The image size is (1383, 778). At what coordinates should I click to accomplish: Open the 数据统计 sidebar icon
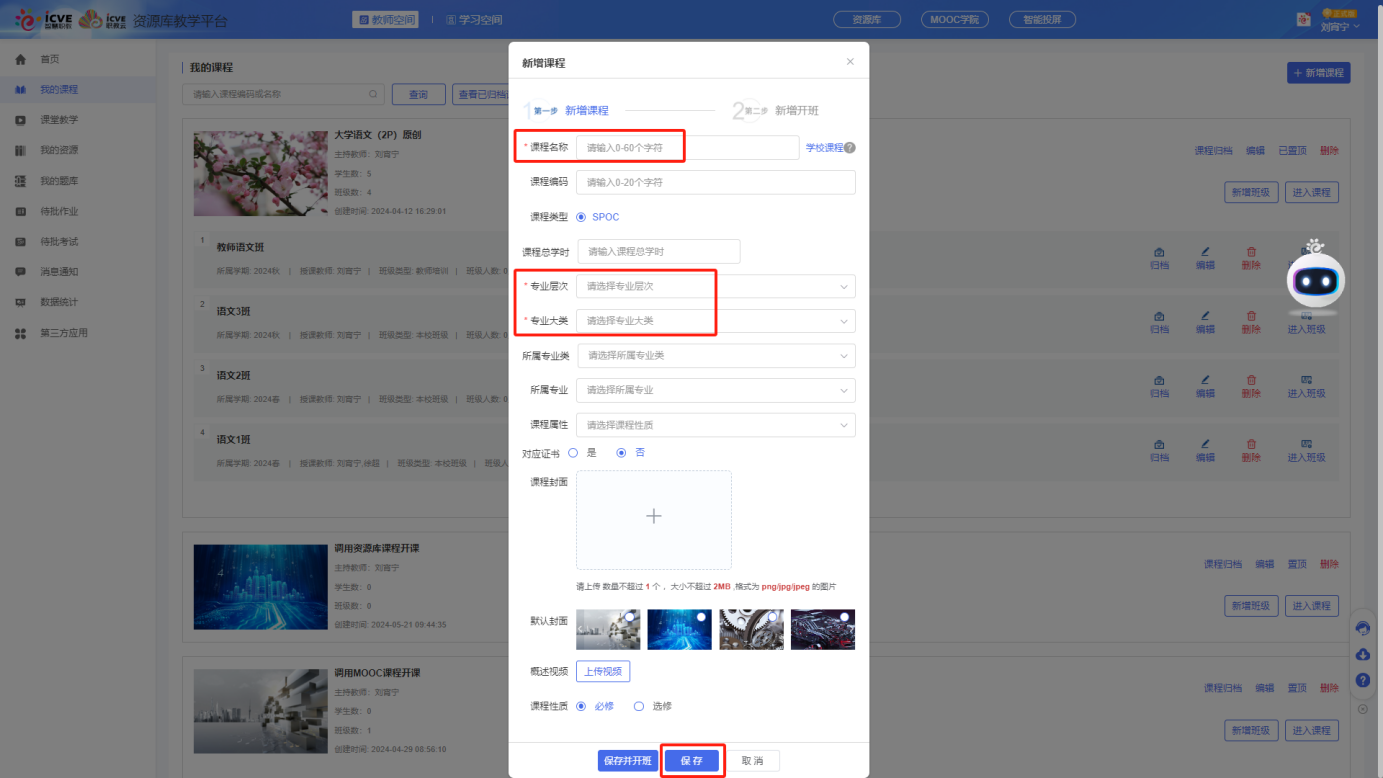click(x=20, y=302)
